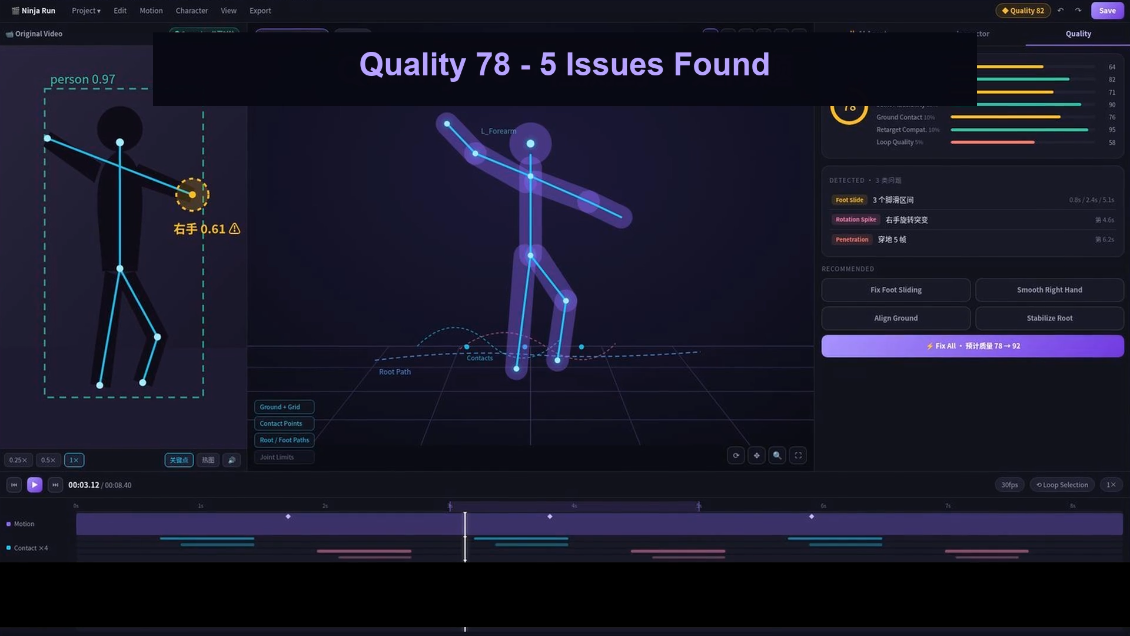Click the undo arrow in top bar

[1060, 11]
